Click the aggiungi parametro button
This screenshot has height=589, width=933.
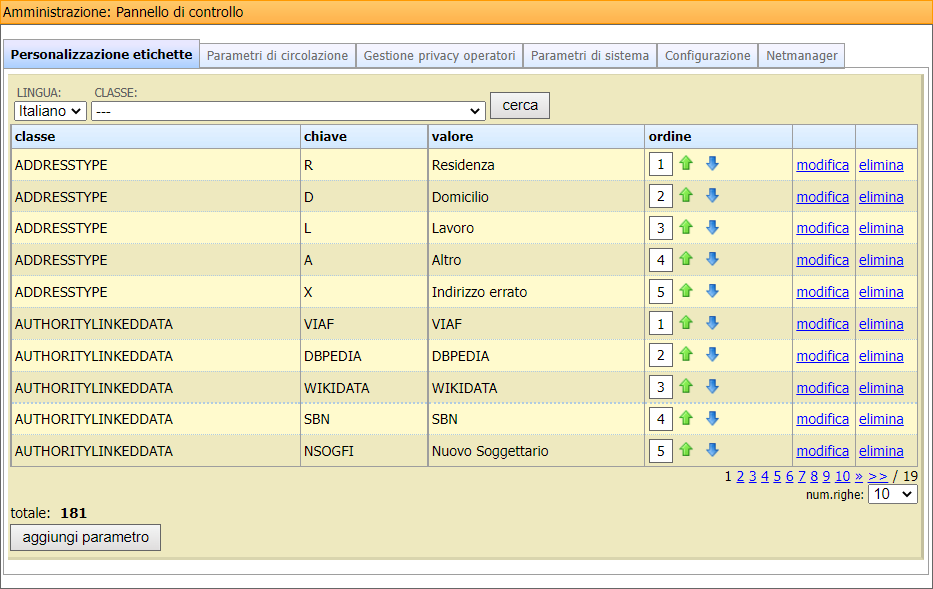point(85,537)
